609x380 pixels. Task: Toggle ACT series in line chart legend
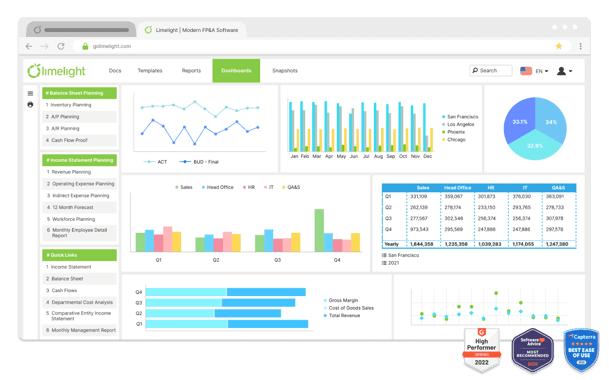(155, 162)
